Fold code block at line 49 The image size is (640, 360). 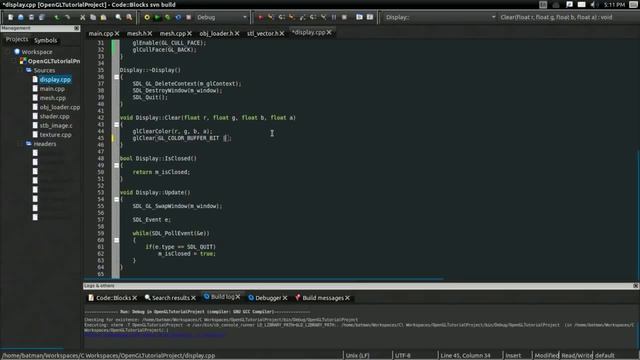coord(116,165)
